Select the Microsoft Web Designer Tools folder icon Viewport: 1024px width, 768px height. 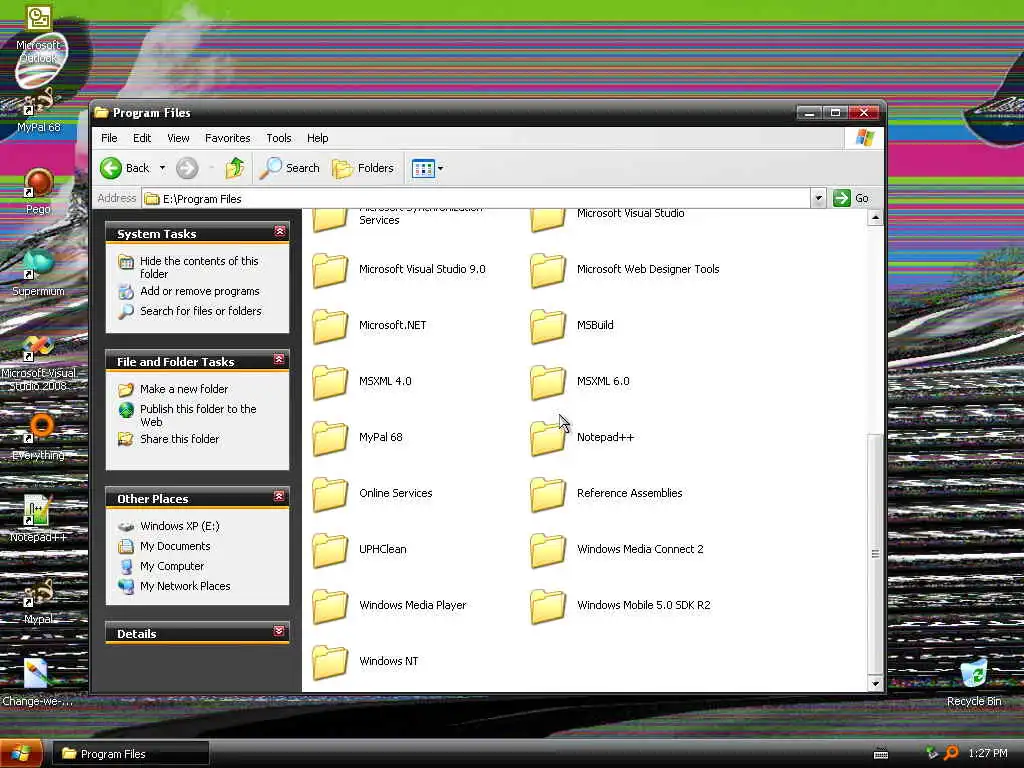coord(548,270)
